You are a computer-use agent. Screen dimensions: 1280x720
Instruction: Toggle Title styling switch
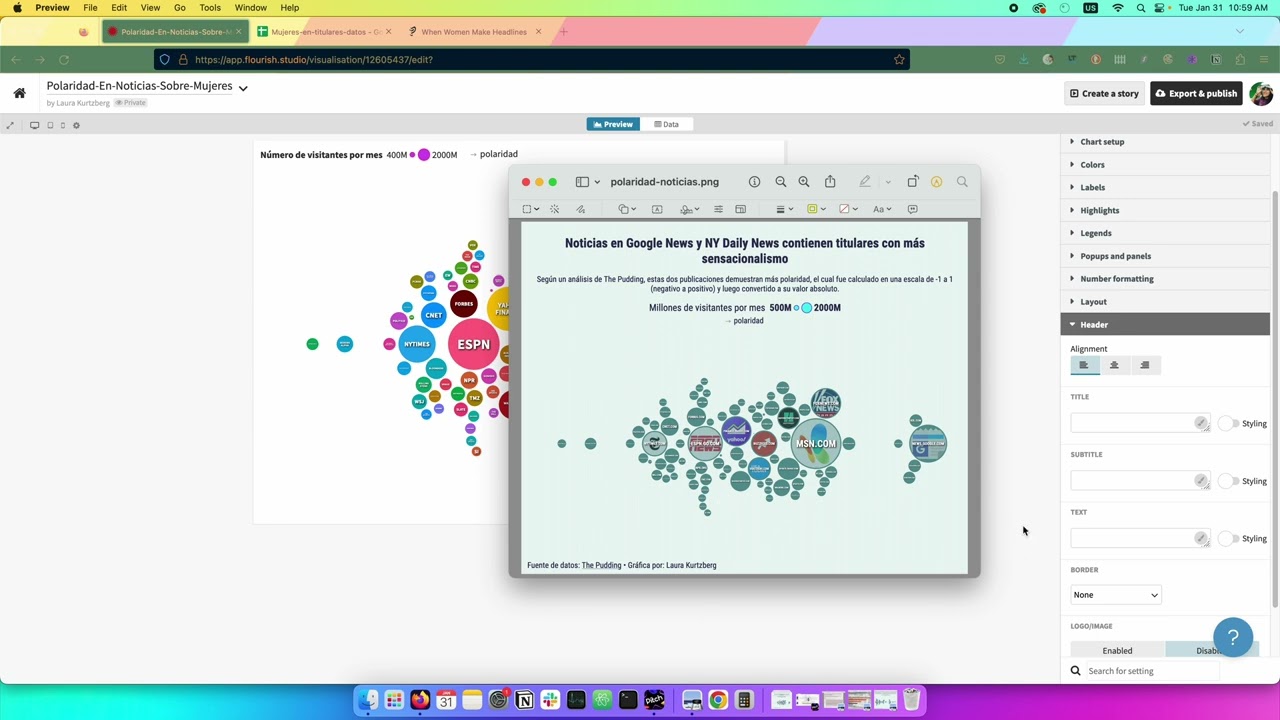(x=1228, y=424)
